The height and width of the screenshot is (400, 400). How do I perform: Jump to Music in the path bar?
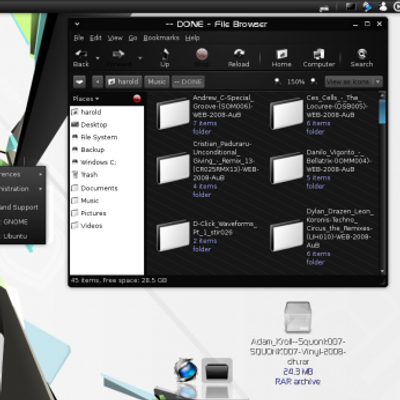157,82
